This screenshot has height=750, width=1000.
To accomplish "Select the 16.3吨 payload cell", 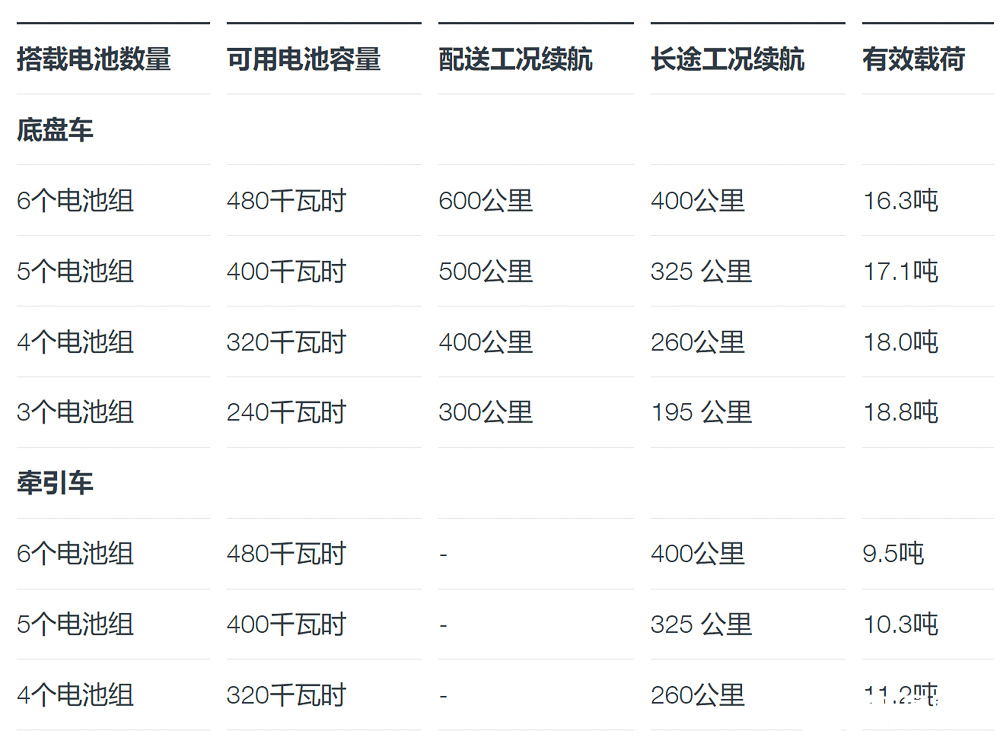I will [x=900, y=201].
